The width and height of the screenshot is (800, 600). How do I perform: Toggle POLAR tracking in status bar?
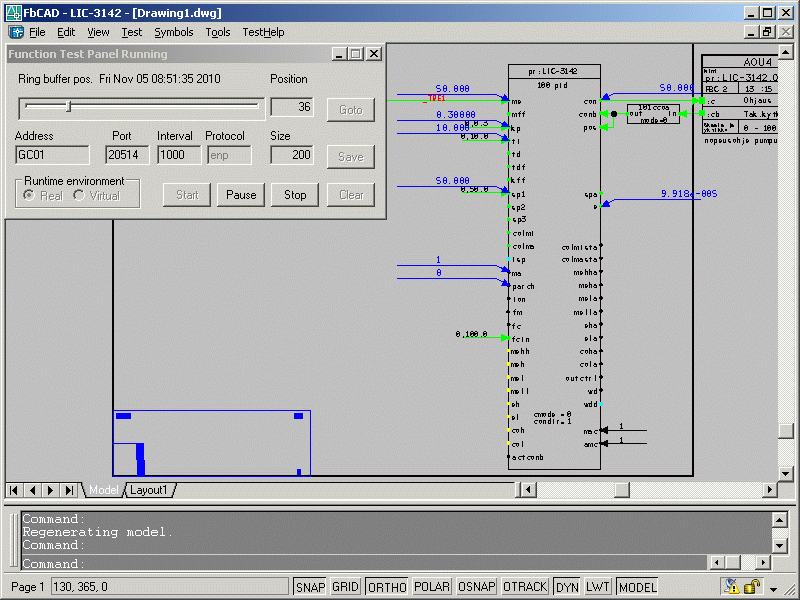[432, 587]
